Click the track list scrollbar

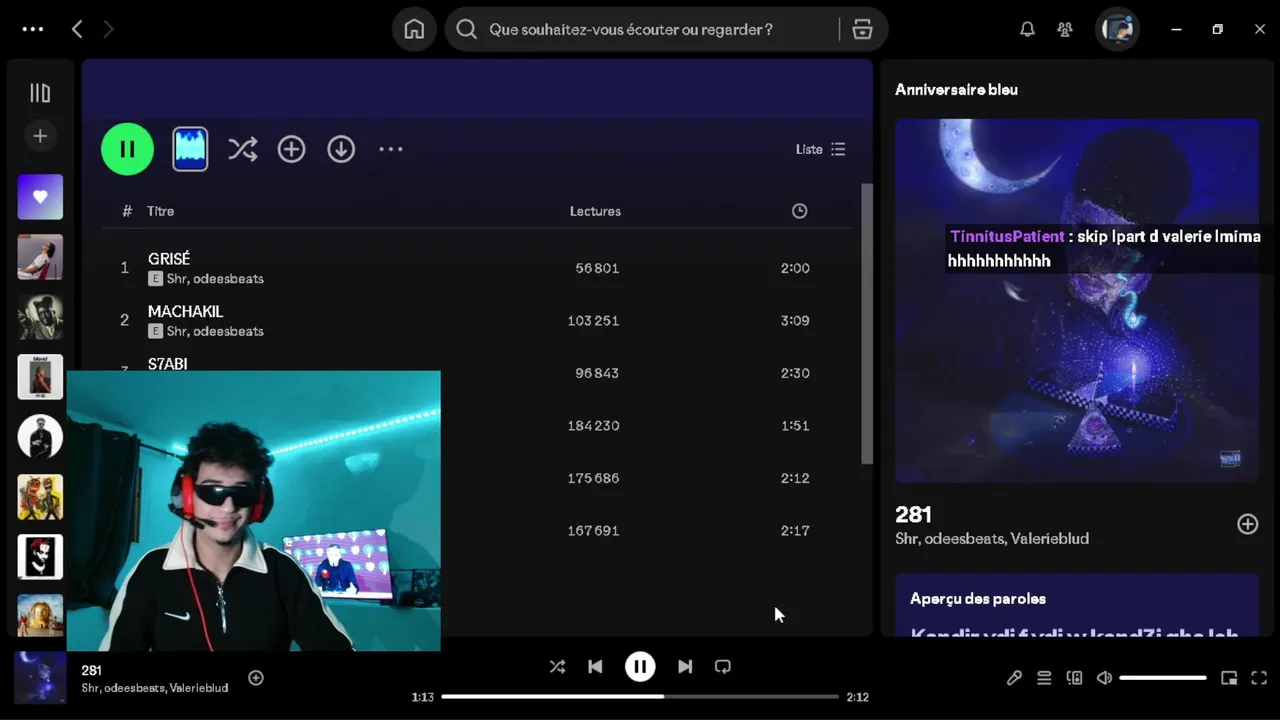point(867,323)
